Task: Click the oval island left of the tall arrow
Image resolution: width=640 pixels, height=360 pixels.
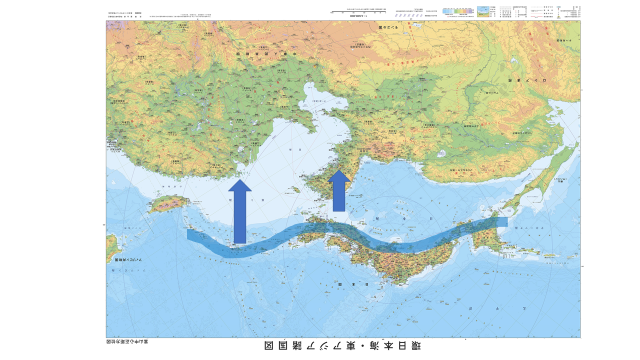Action: pos(168,204)
